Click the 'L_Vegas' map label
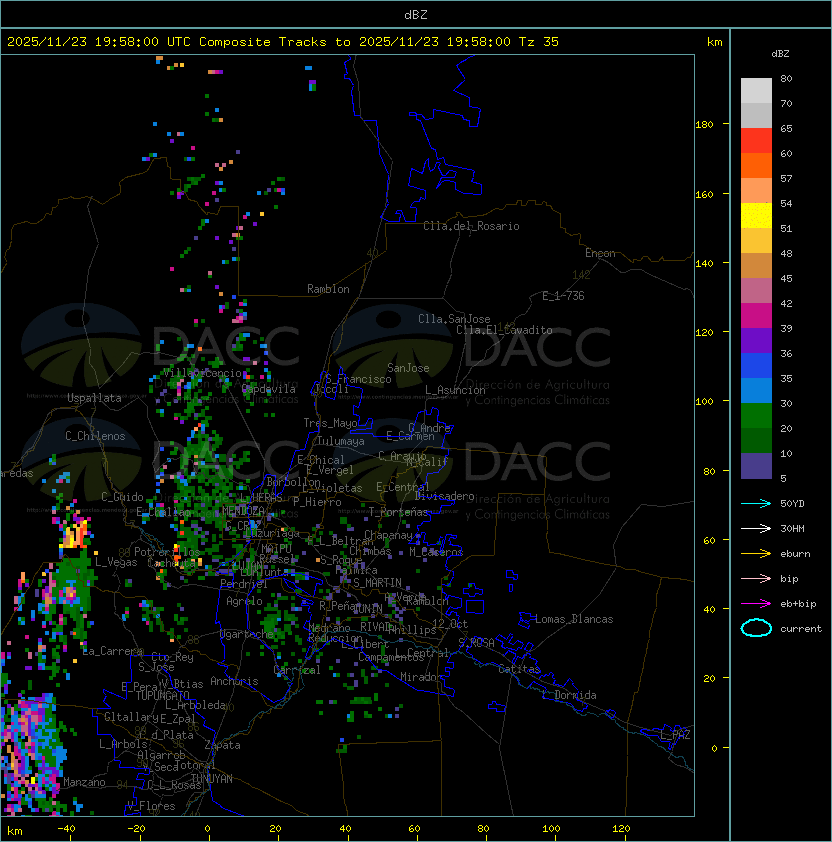This screenshot has height=842, width=832. click(116, 562)
